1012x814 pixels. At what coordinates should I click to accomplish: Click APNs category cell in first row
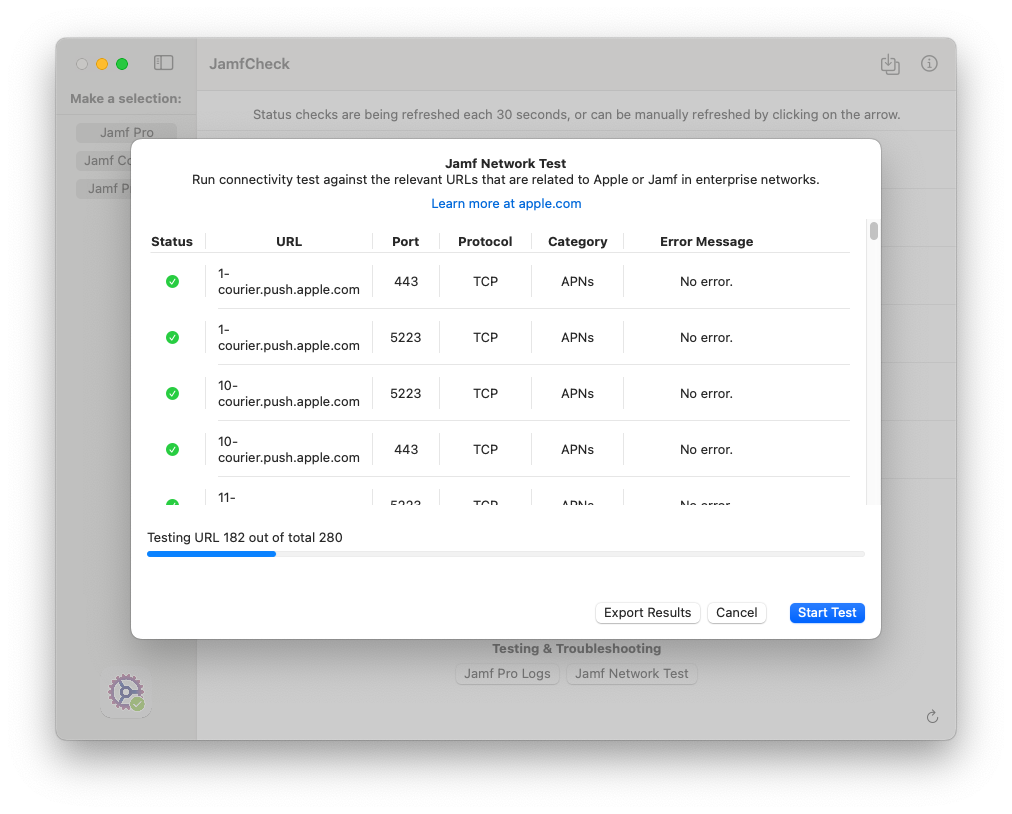point(577,281)
